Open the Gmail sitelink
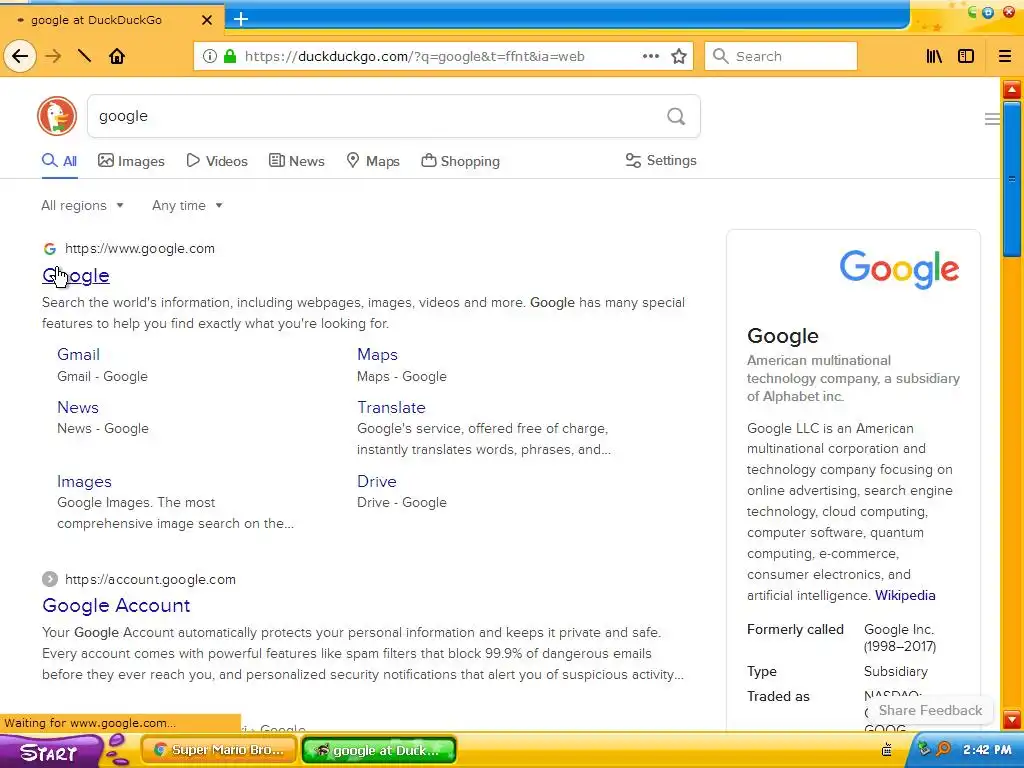 78,355
